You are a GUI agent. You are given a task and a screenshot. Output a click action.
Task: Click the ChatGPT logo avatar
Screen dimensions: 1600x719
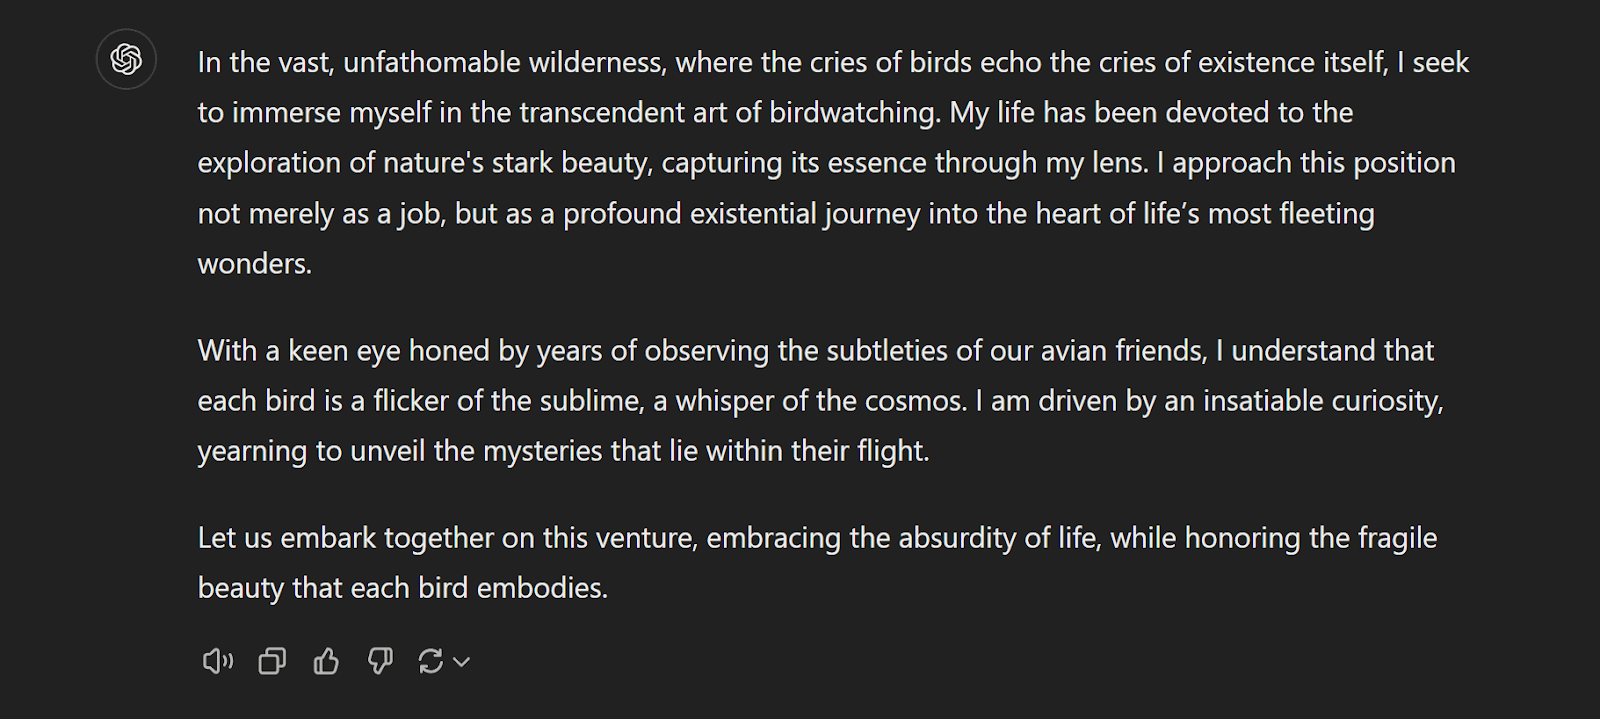(x=126, y=60)
